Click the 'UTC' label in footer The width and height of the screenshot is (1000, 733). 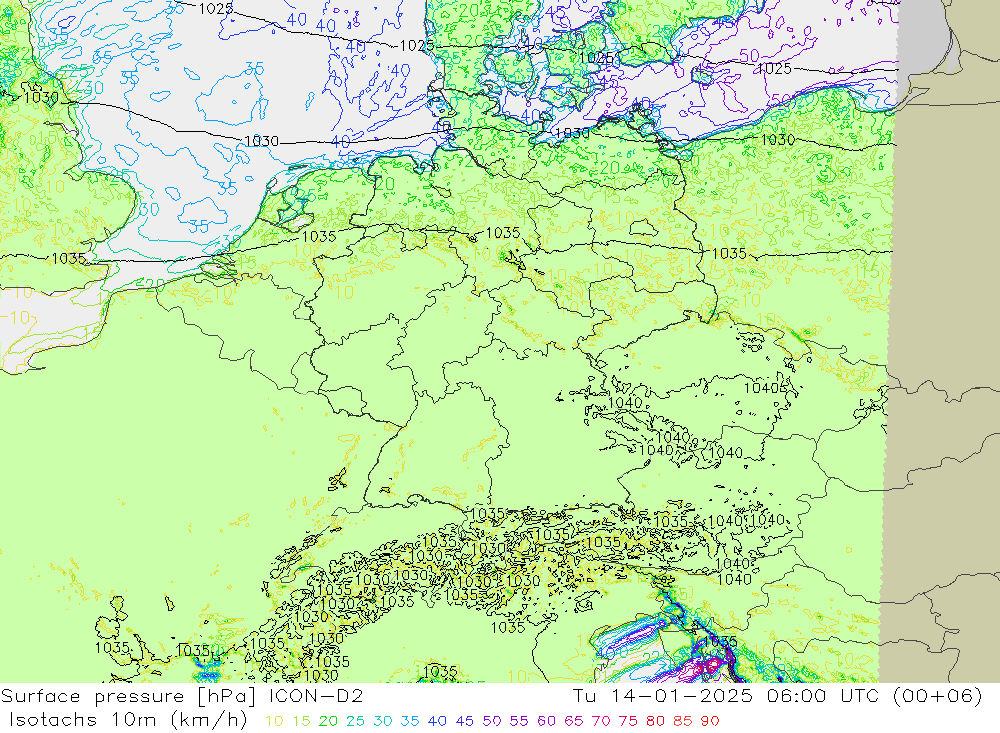(860, 696)
